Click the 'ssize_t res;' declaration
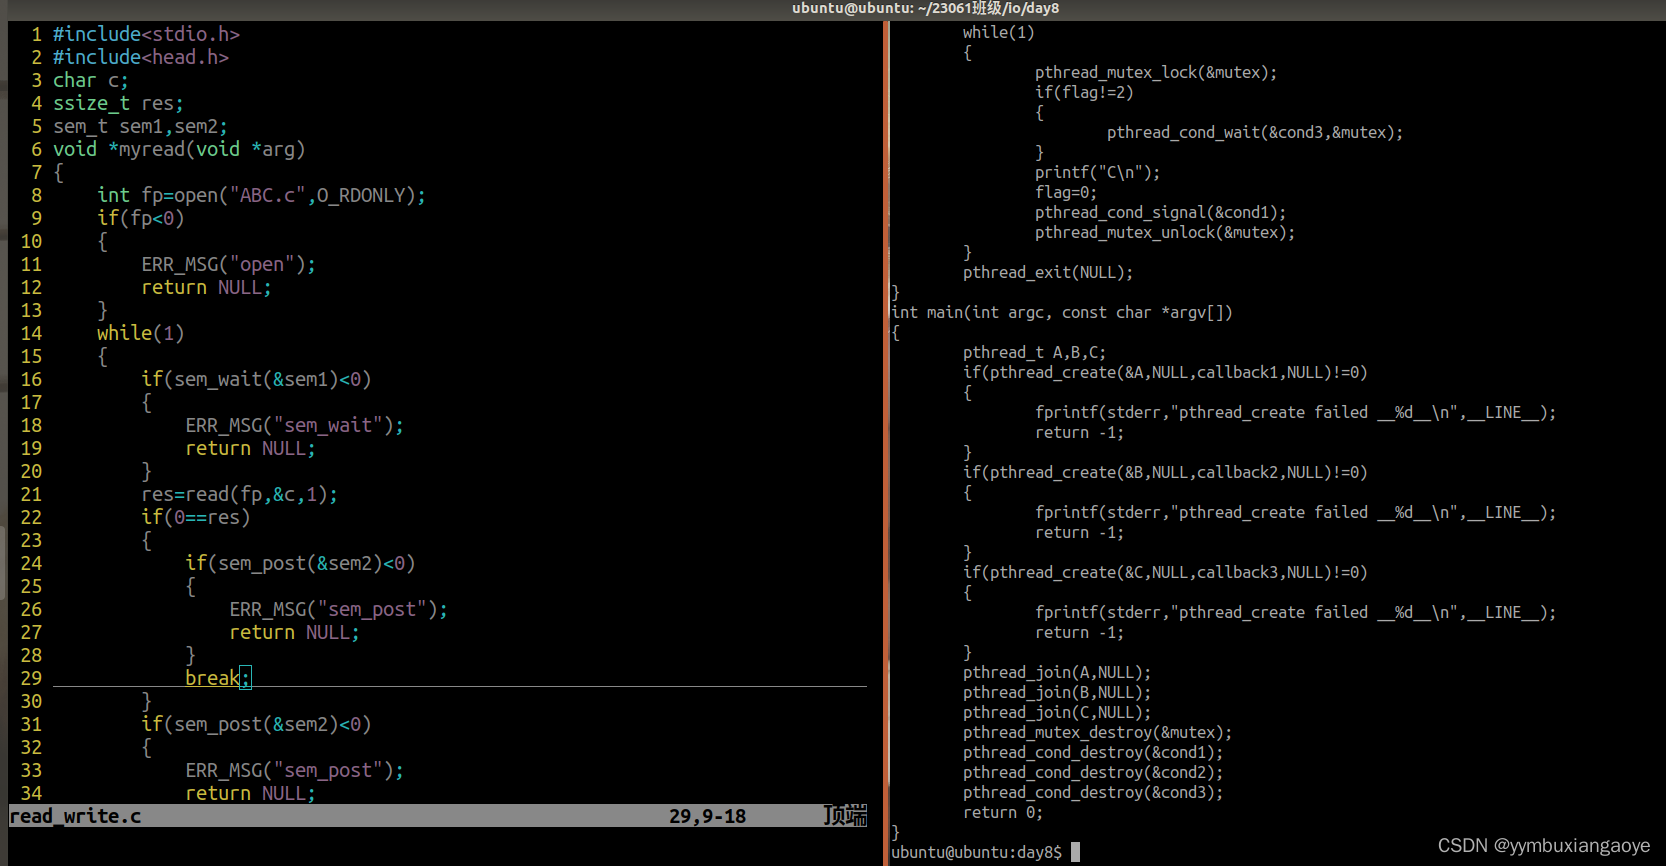Image resolution: width=1666 pixels, height=866 pixels. click(x=118, y=103)
